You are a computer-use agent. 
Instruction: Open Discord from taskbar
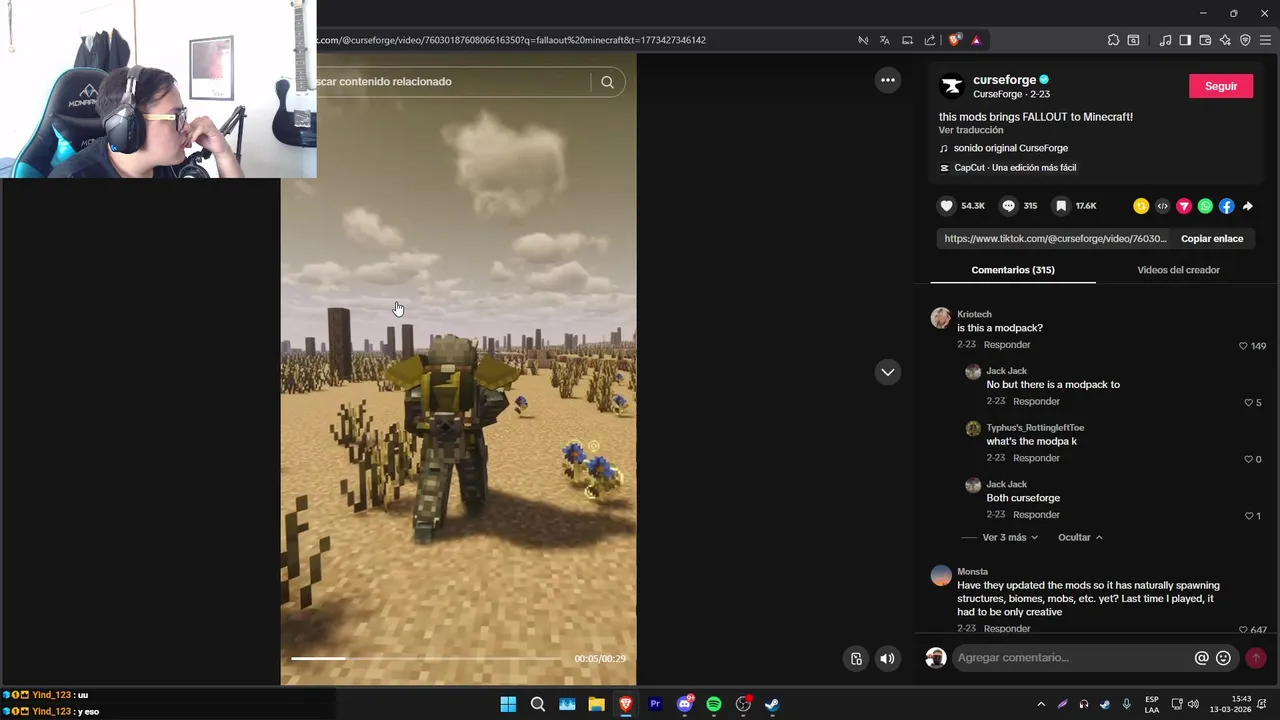(x=685, y=704)
